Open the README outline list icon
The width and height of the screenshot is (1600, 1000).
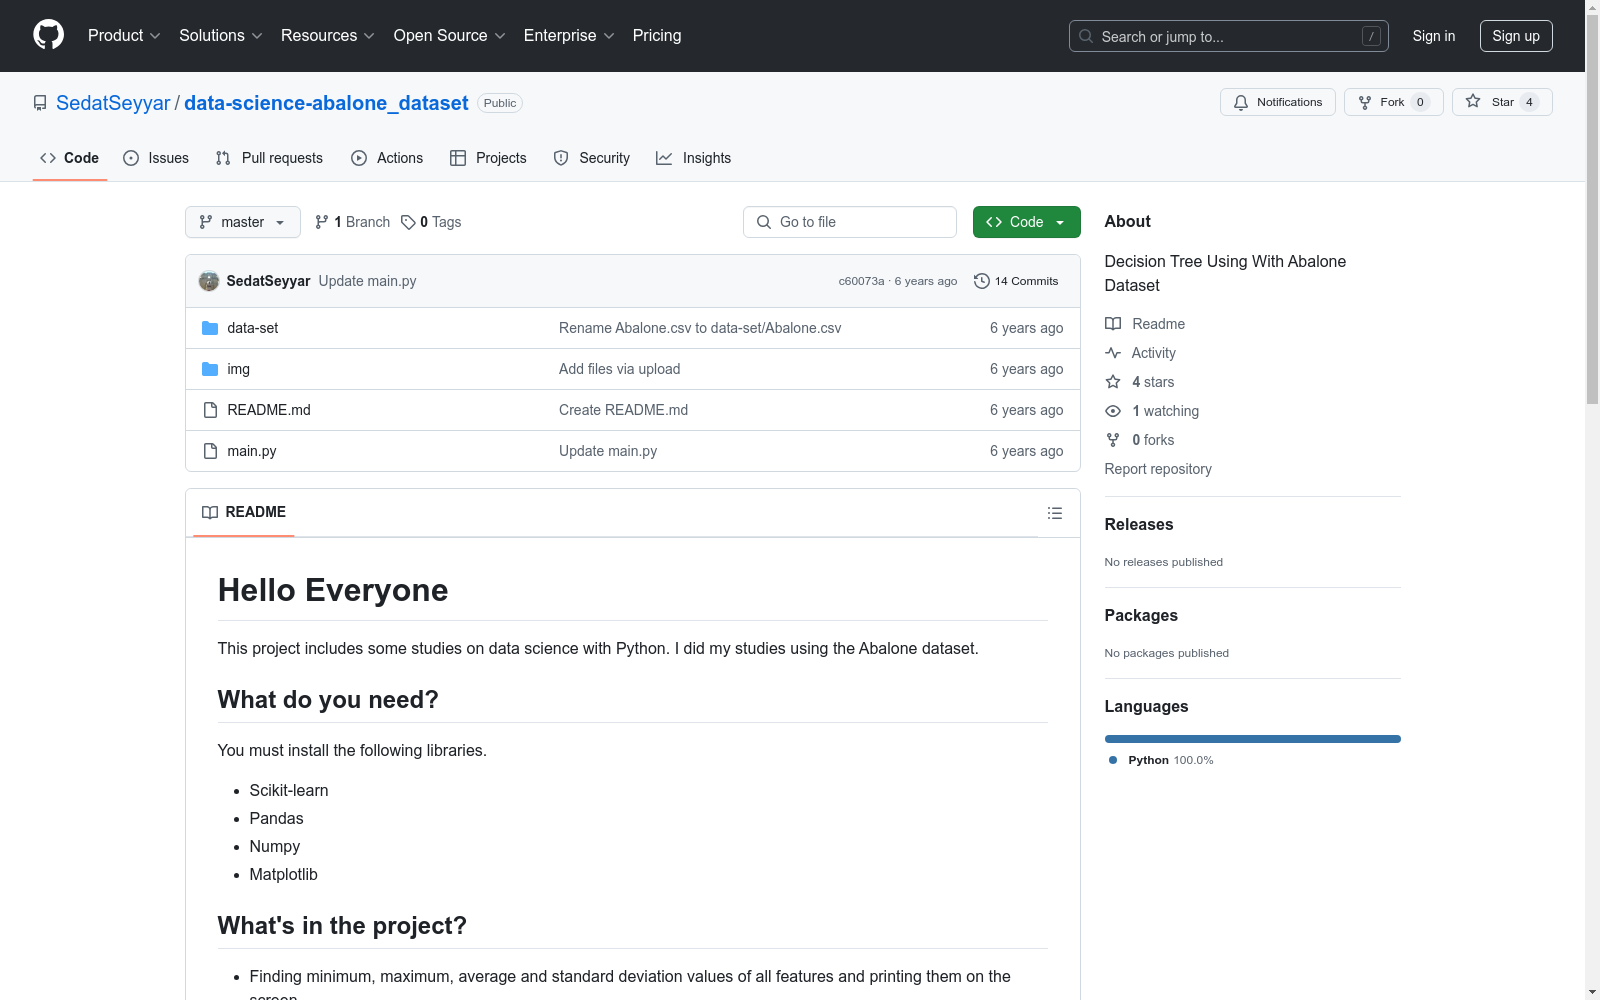[x=1055, y=513]
